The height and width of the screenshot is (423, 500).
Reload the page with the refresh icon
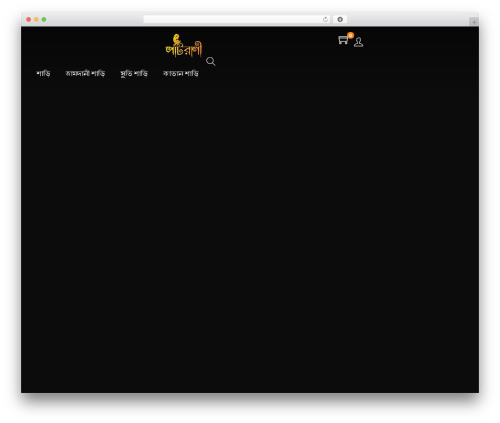325,19
